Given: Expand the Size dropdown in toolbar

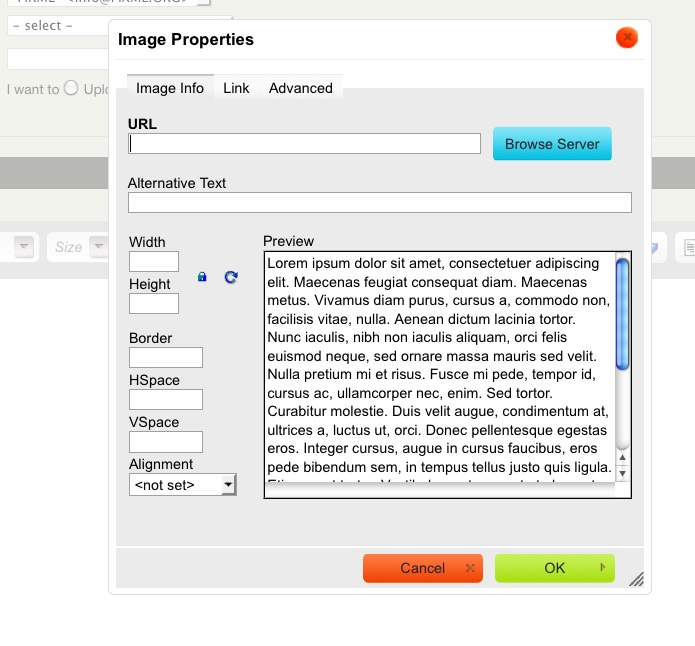Looking at the screenshot, I should coord(98,246).
